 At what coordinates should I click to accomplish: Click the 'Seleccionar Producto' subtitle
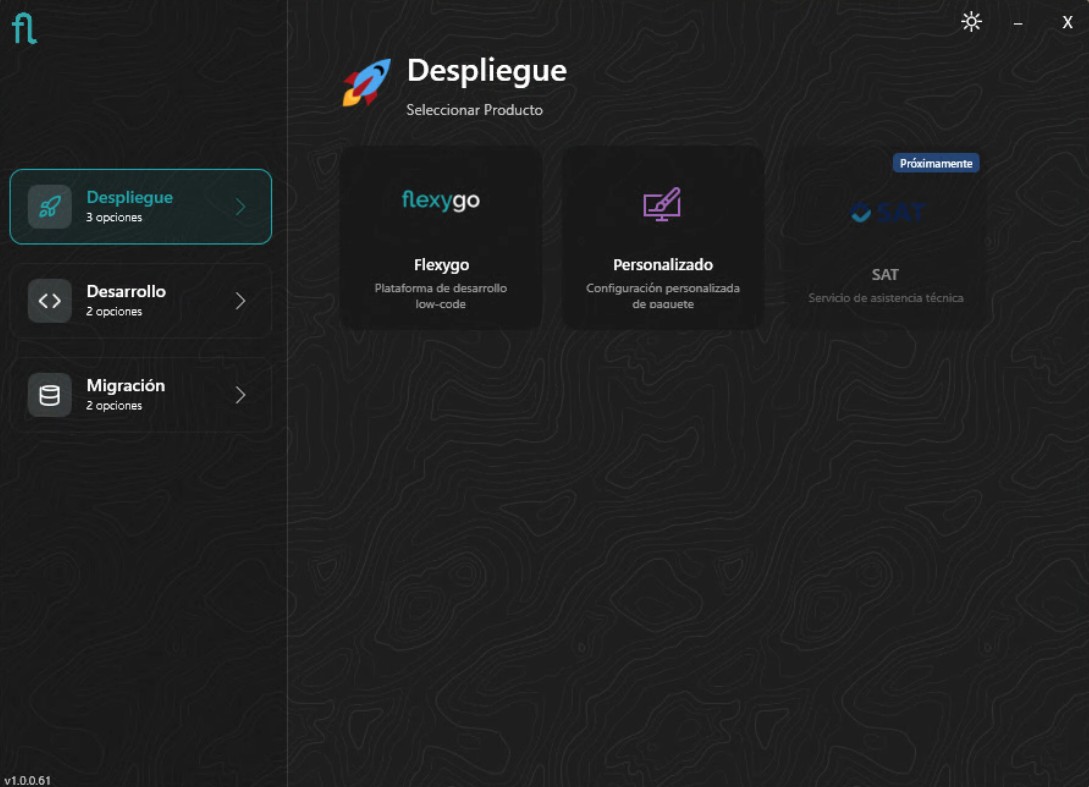[x=474, y=110]
